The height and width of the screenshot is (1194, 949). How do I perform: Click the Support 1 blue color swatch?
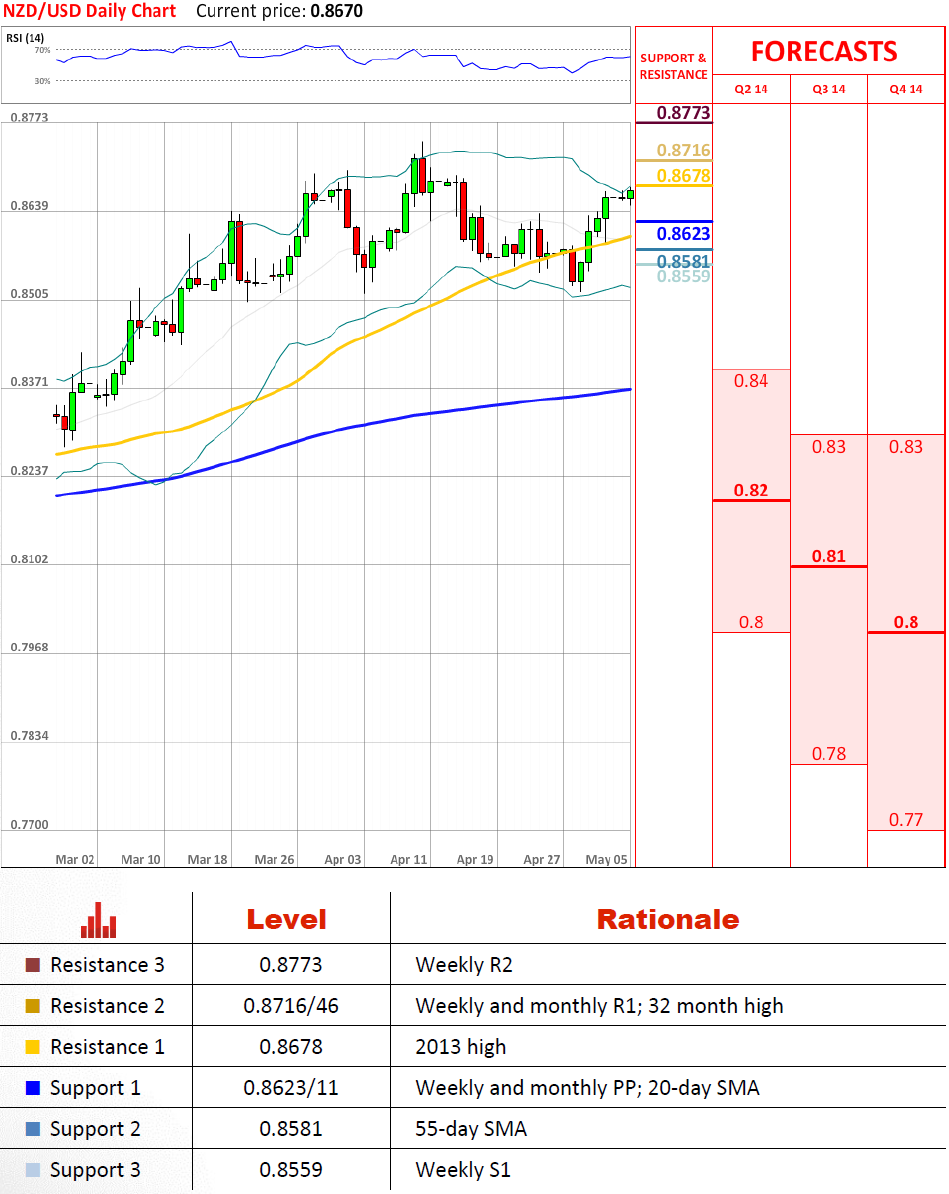[x=33, y=1088]
